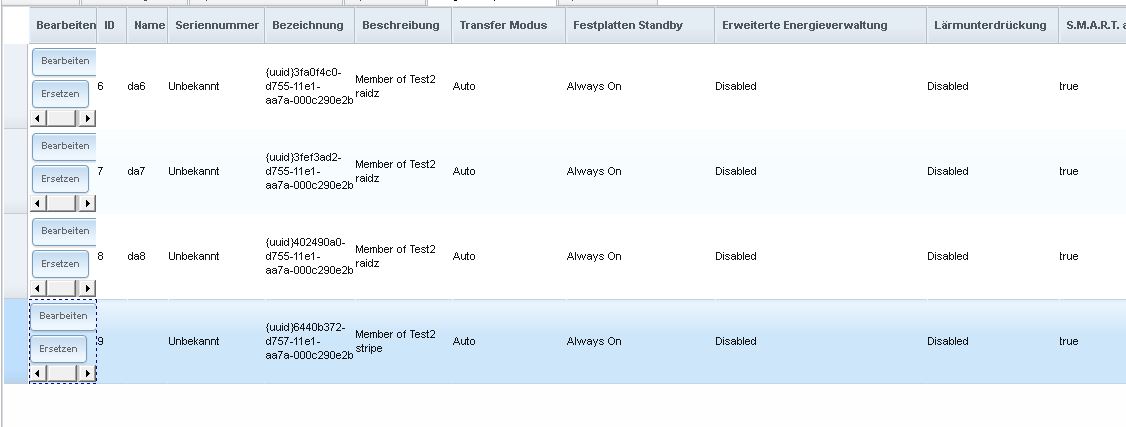Edit disk da8 using its Bearbeiten button
Screen dimensions: 1126x427
(x=65, y=231)
